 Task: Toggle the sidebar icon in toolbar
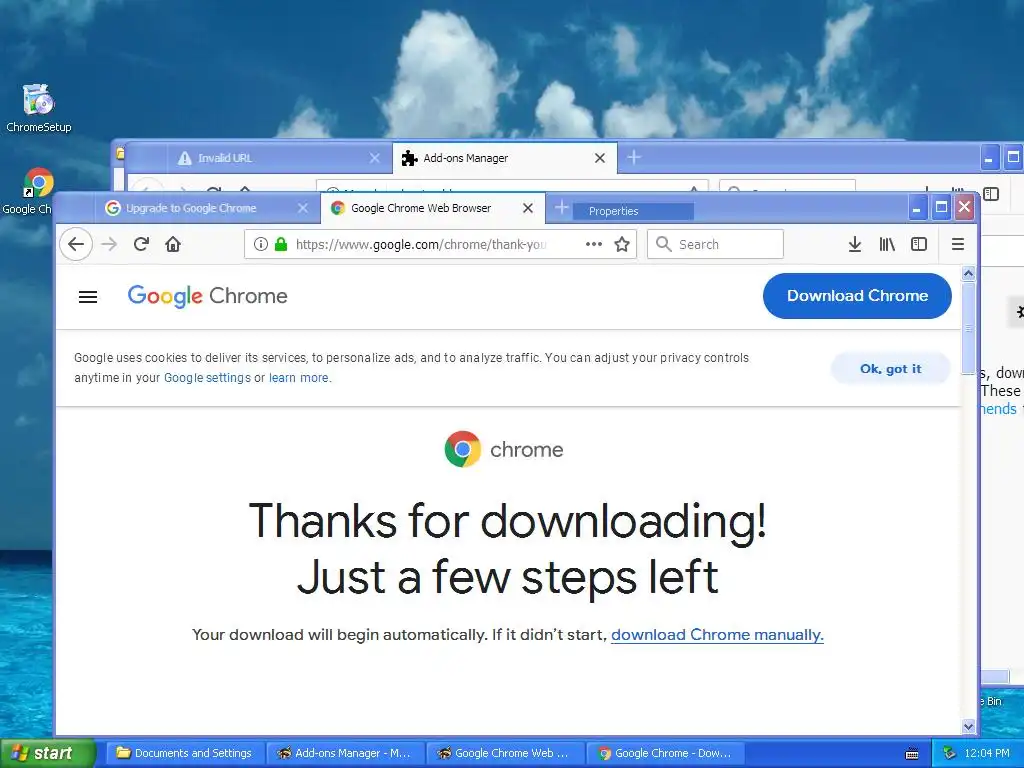pos(919,244)
